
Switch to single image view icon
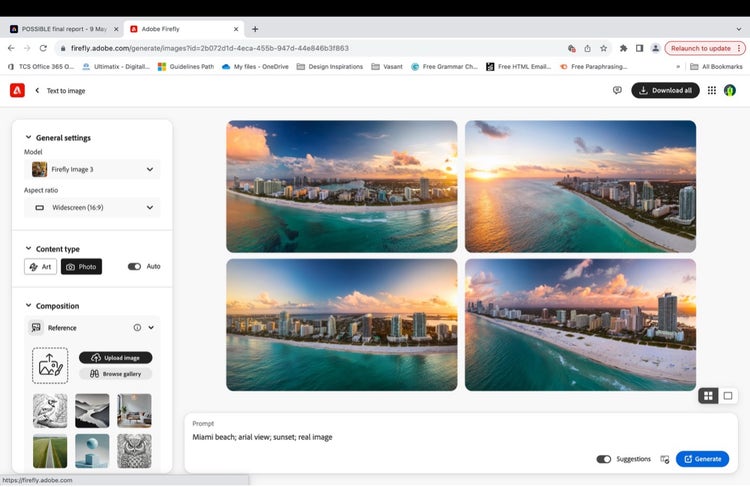tap(728, 396)
